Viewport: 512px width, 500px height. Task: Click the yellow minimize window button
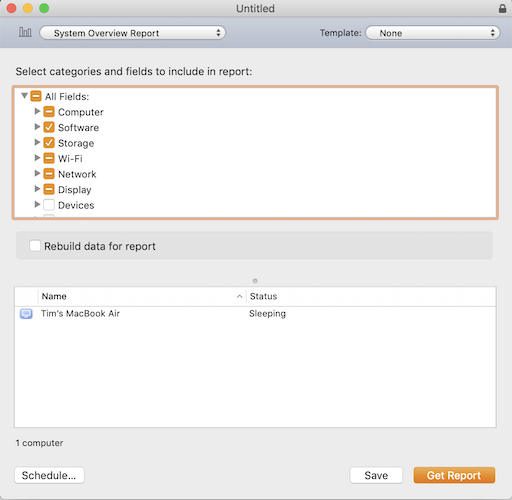tap(28, 8)
